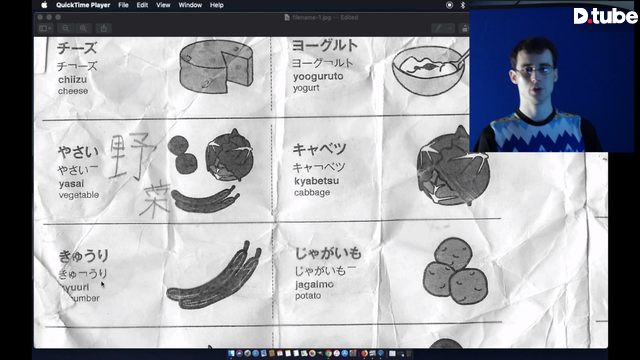Open the App Store from the Dock
This screenshot has width=640, height=360.
pyautogui.click(x=344, y=353)
